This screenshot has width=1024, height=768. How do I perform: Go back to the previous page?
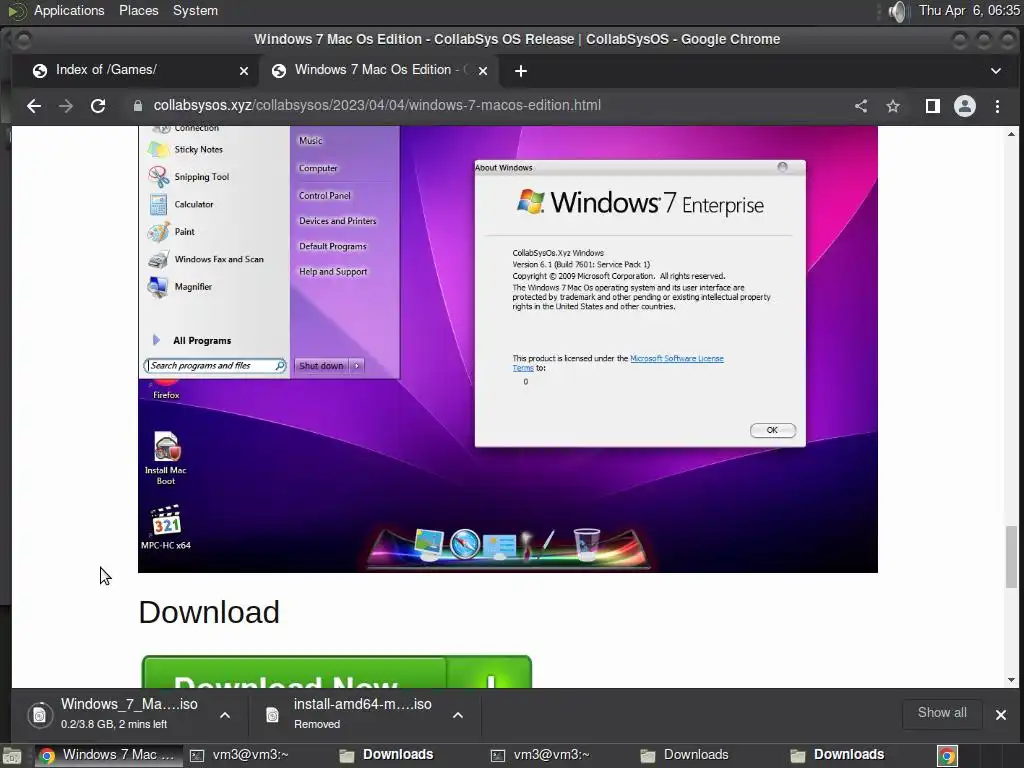34,106
